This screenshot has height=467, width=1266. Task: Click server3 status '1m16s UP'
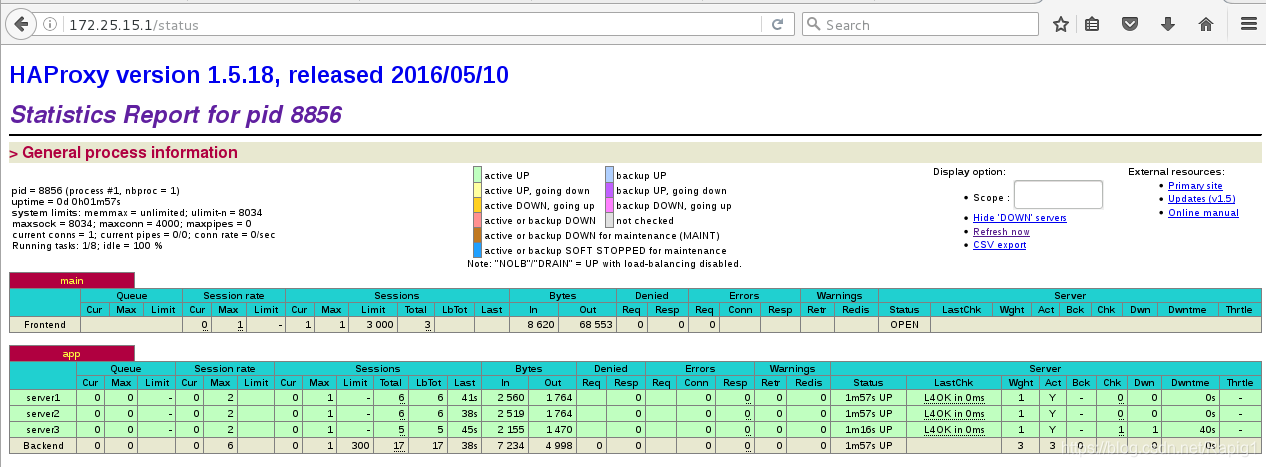pyautogui.click(x=869, y=428)
